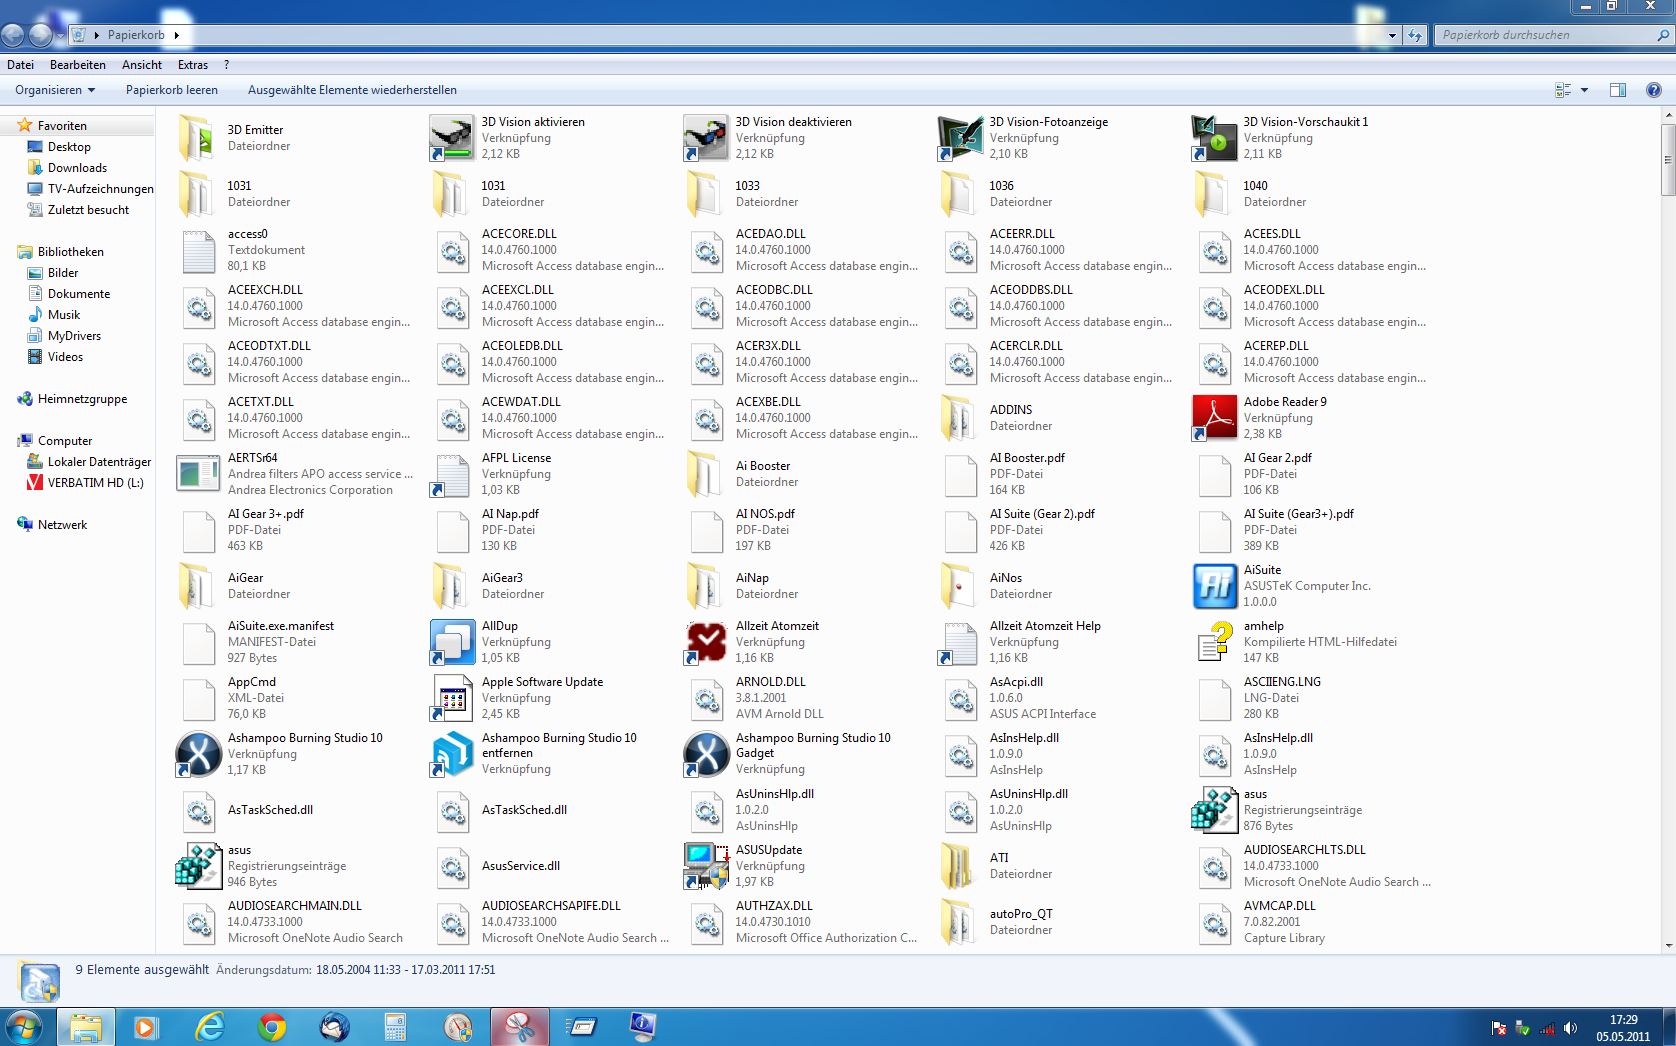Click the volume icon in the tray
The height and width of the screenshot is (1046, 1676).
click(x=1570, y=1028)
